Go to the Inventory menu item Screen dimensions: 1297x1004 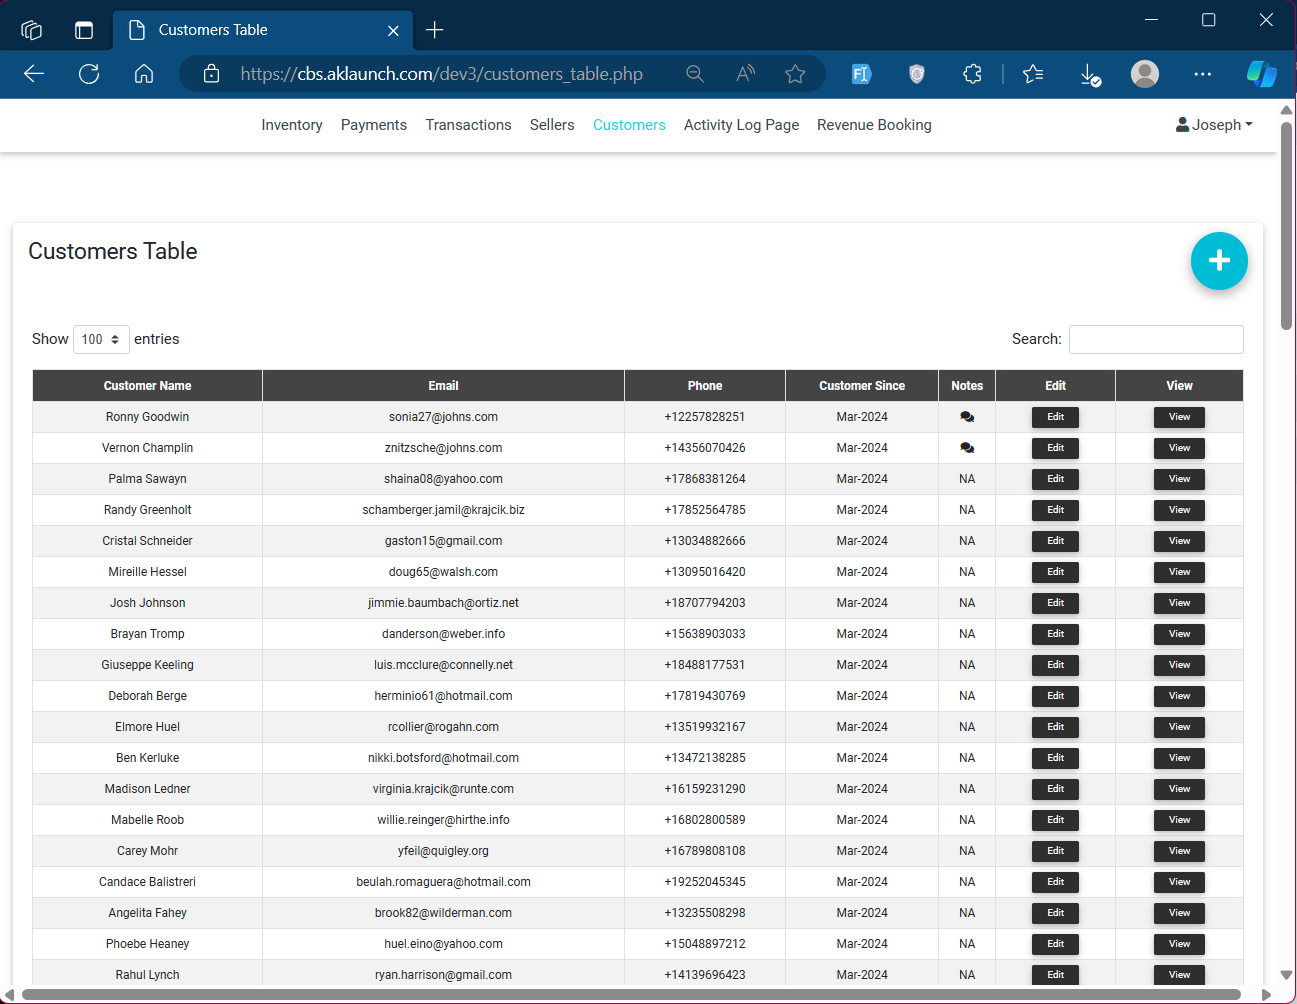tap(291, 125)
